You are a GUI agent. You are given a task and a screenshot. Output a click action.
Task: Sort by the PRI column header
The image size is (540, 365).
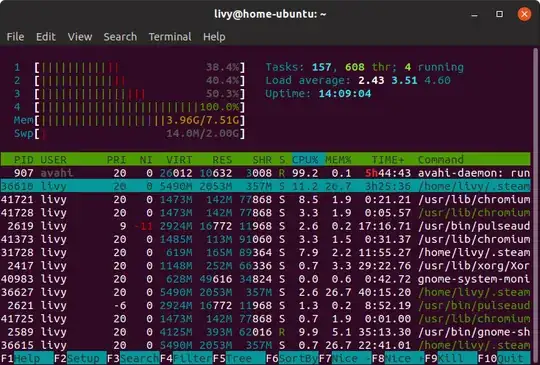116,159
